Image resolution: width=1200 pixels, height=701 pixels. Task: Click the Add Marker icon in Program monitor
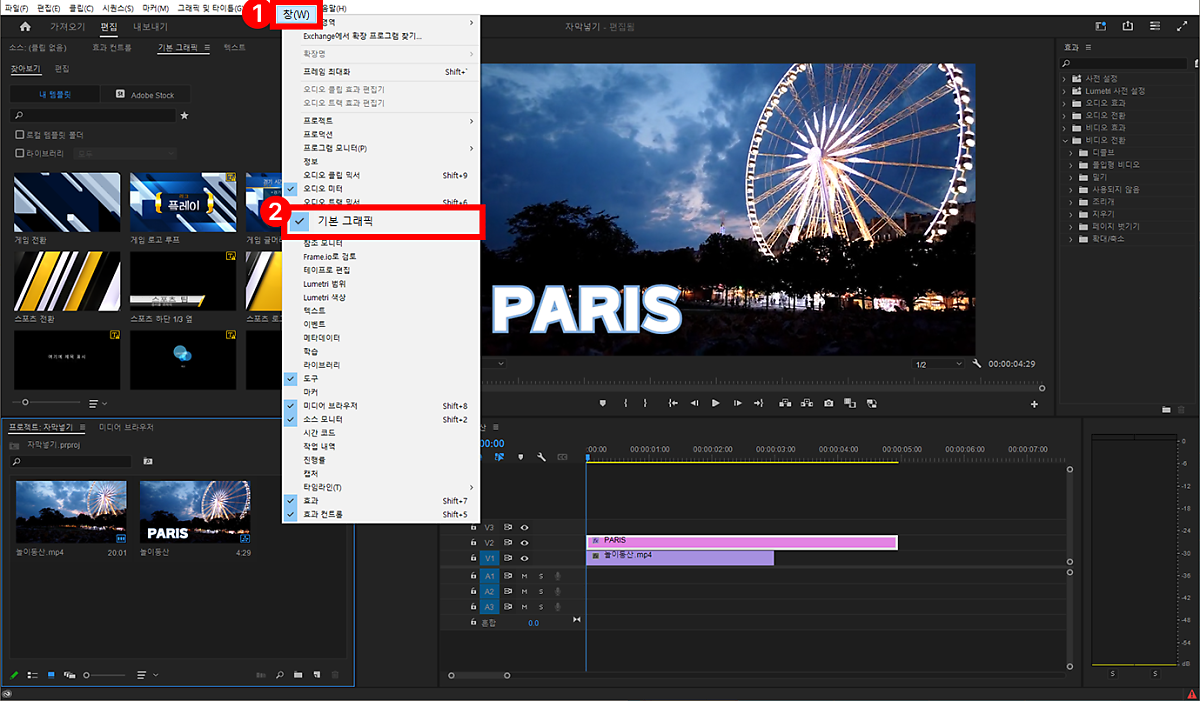tap(603, 403)
